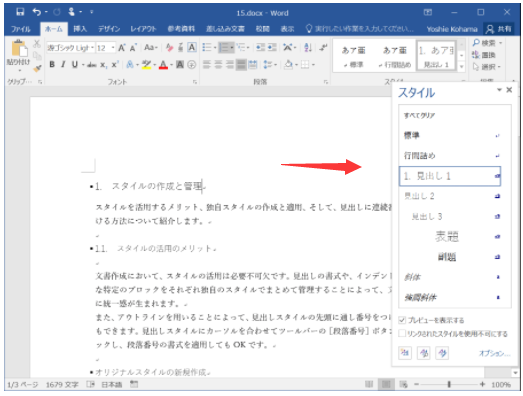Apply yellow text highlight color
This screenshot has width=523, height=396.
(146, 65)
